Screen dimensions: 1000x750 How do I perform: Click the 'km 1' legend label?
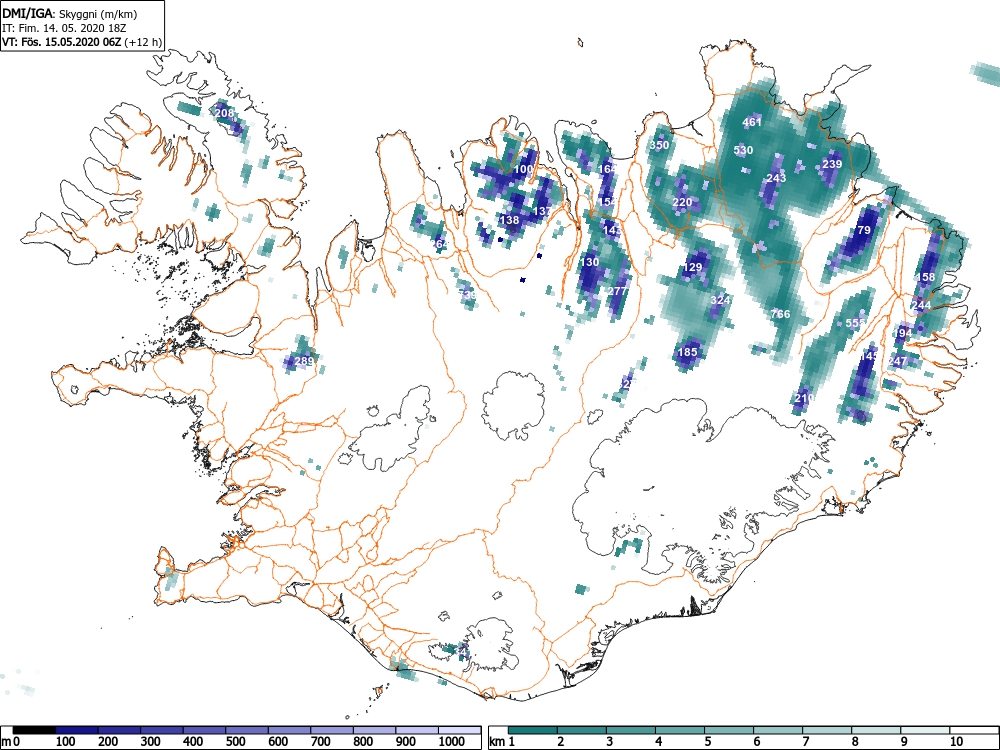(501, 742)
